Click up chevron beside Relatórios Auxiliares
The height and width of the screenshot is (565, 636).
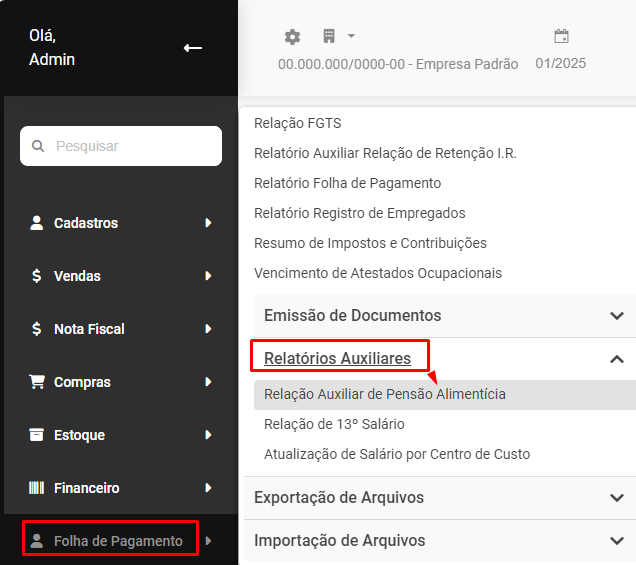(x=617, y=359)
